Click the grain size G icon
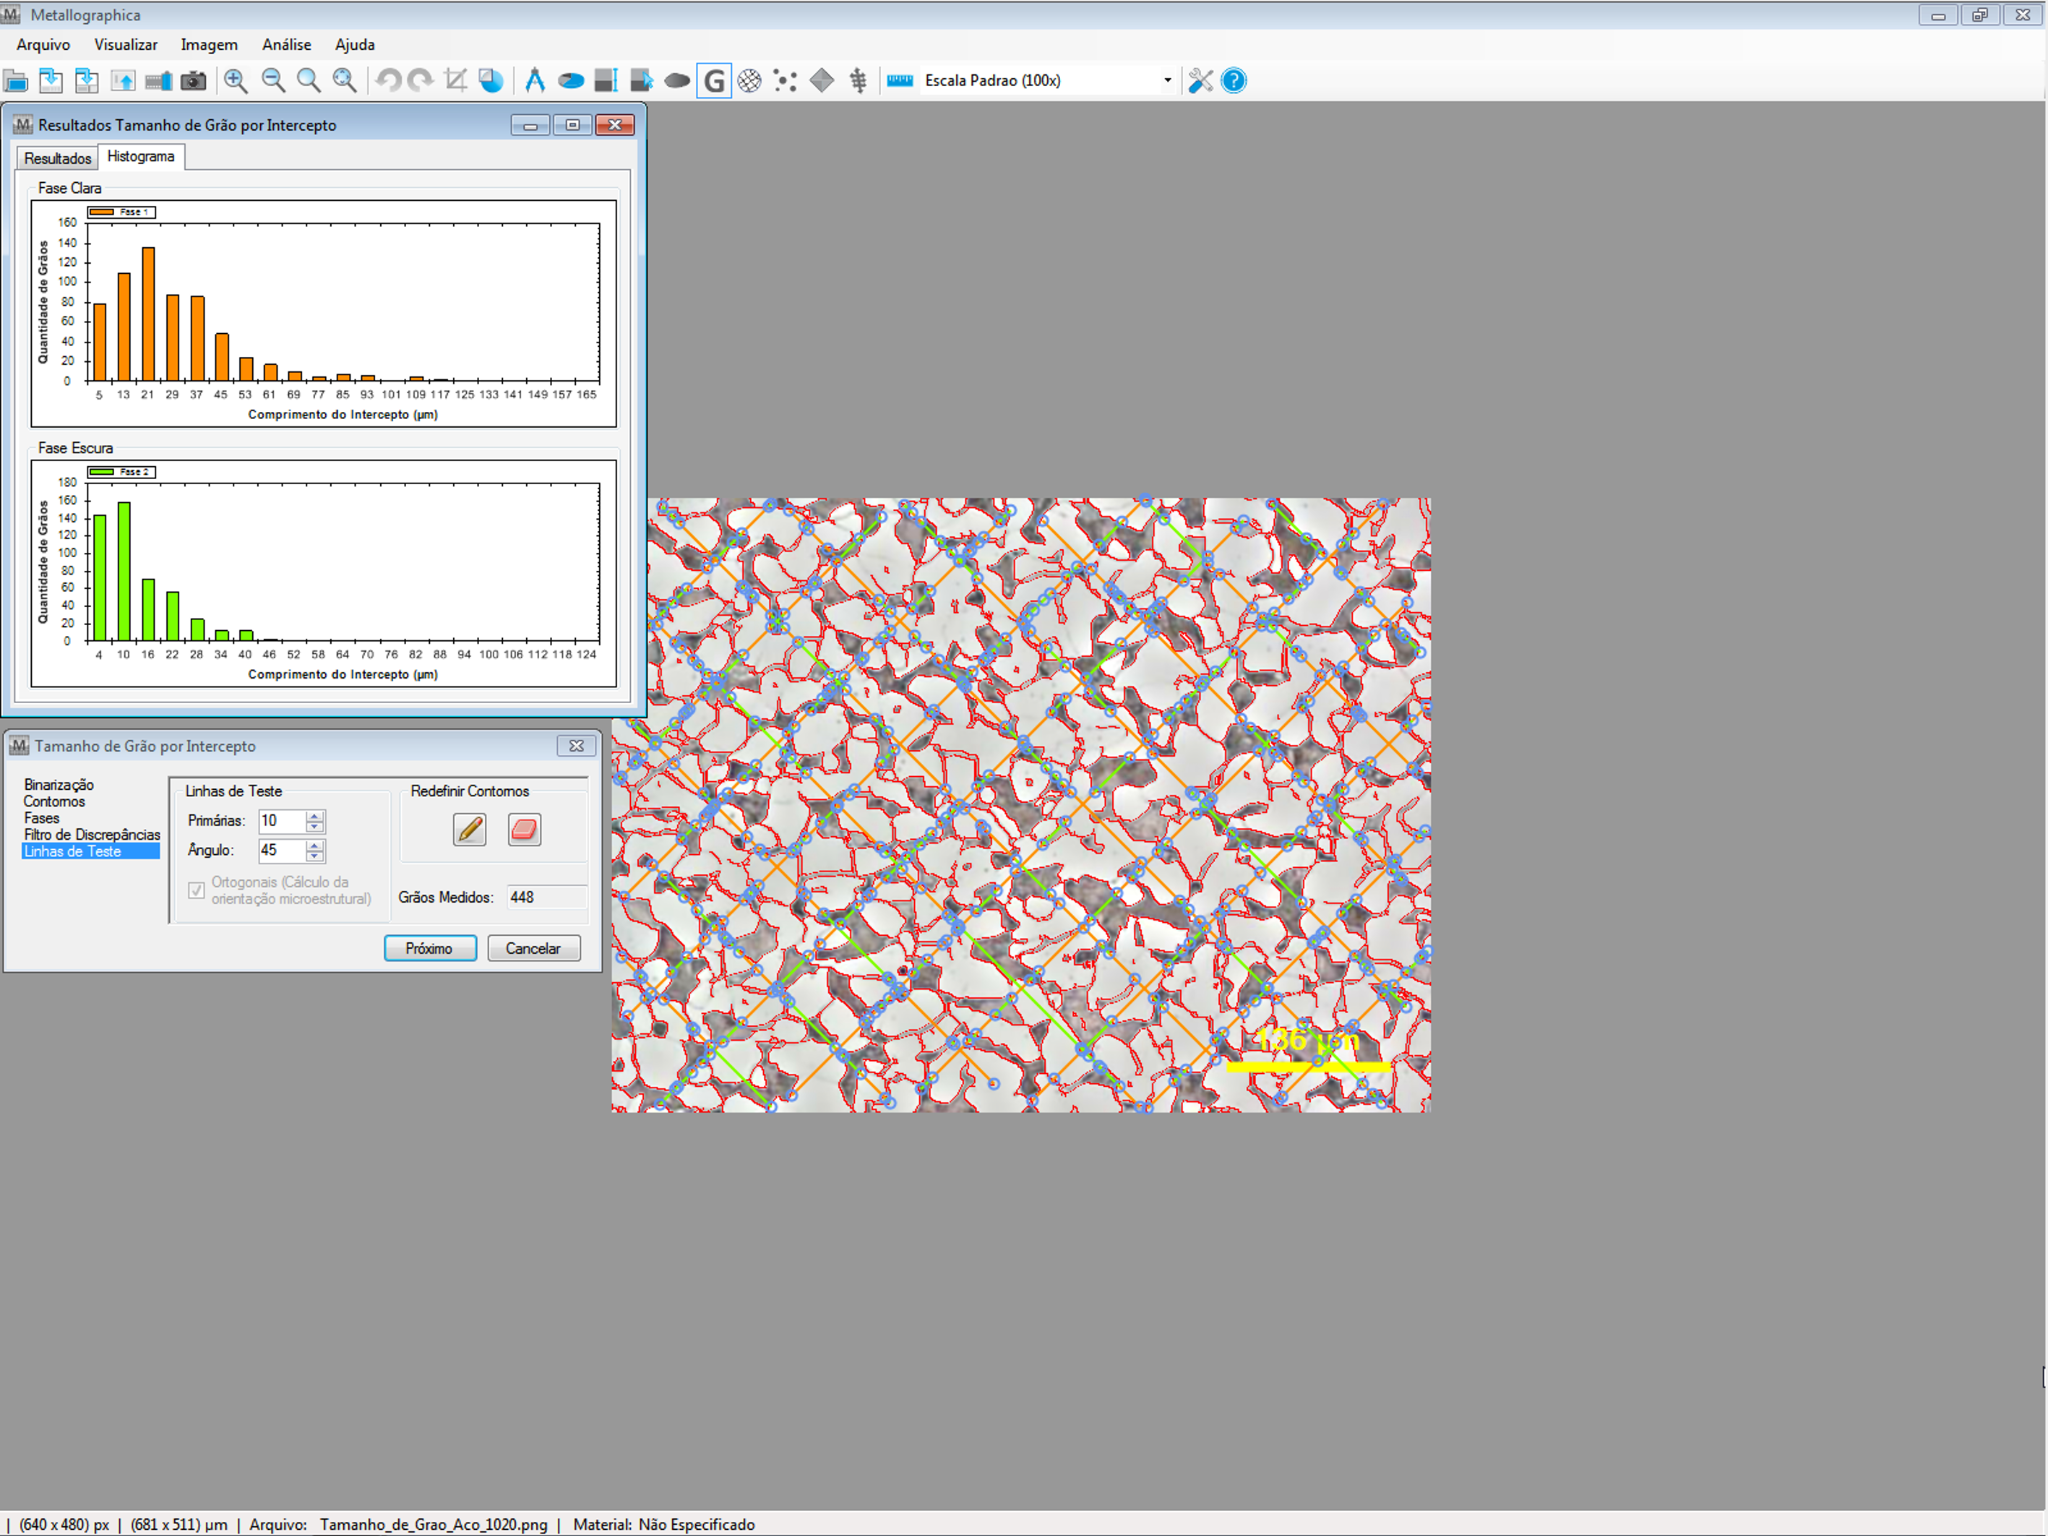Image resolution: width=2048 pixels, height=1536 pixels. coord(714,81)
